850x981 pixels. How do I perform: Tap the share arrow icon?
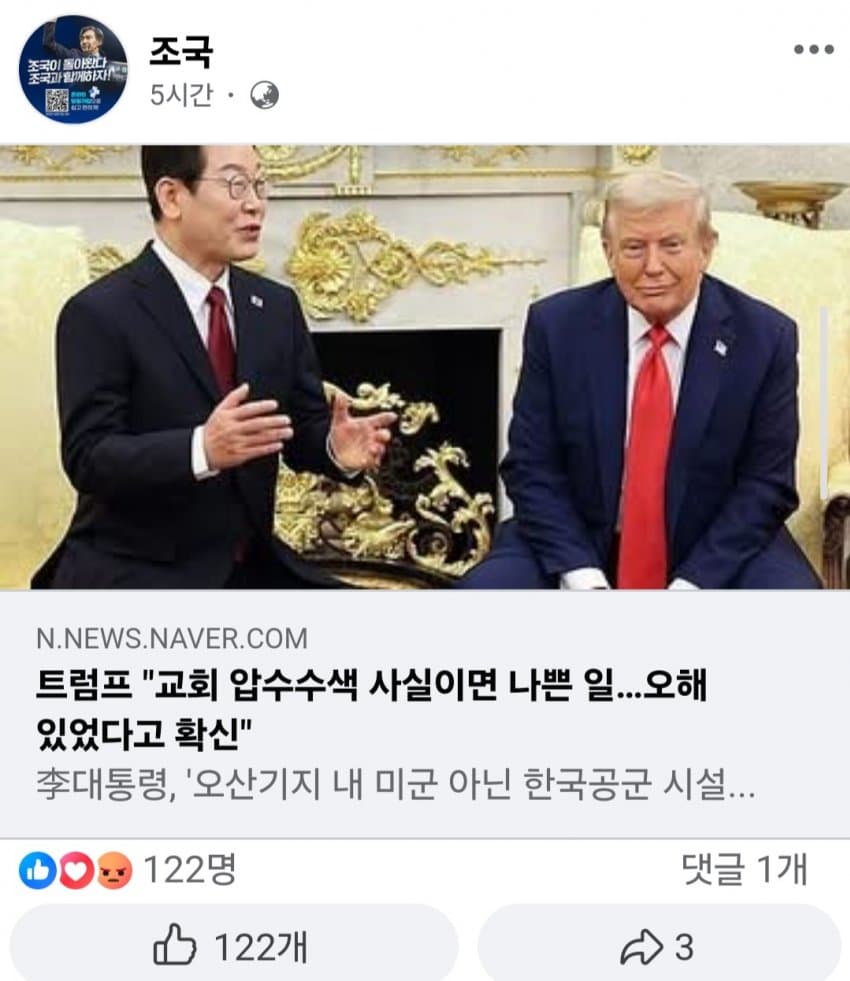click(x=641, y=947)
